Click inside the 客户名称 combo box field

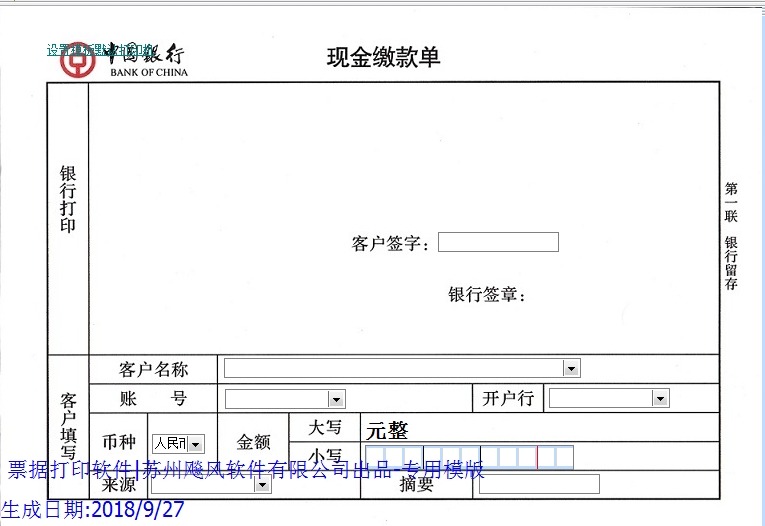392,369
